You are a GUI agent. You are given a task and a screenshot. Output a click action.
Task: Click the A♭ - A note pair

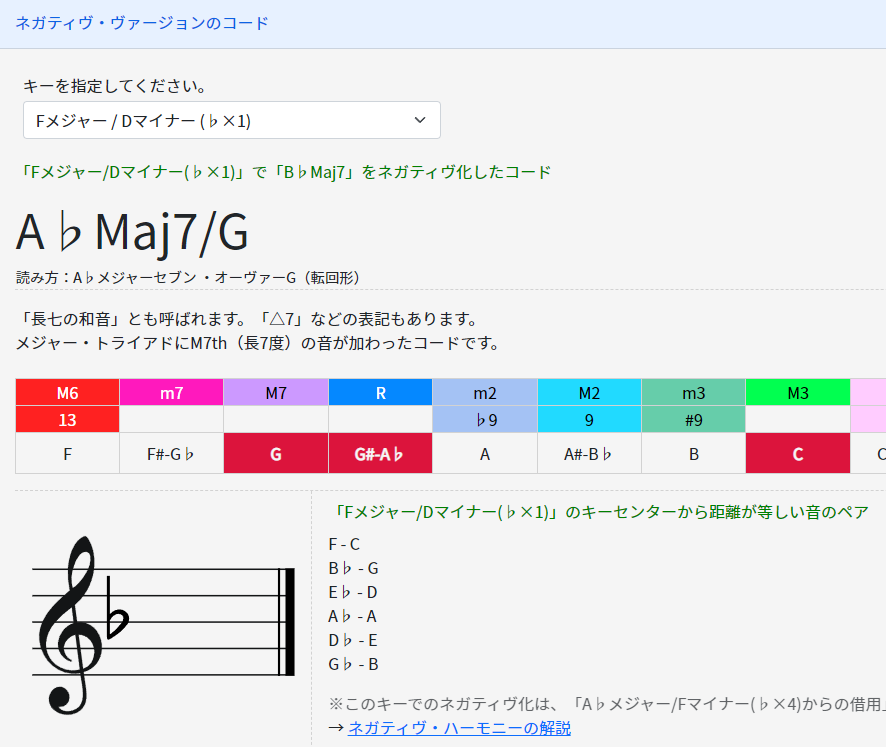pyautogui.click(x=353, y=616)
